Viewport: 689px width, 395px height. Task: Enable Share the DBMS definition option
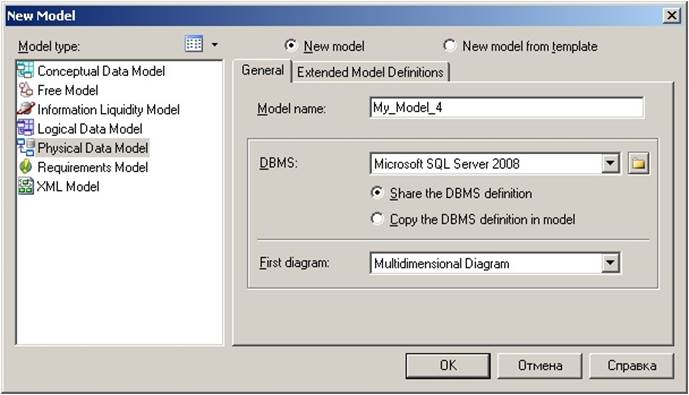point(377,192)
